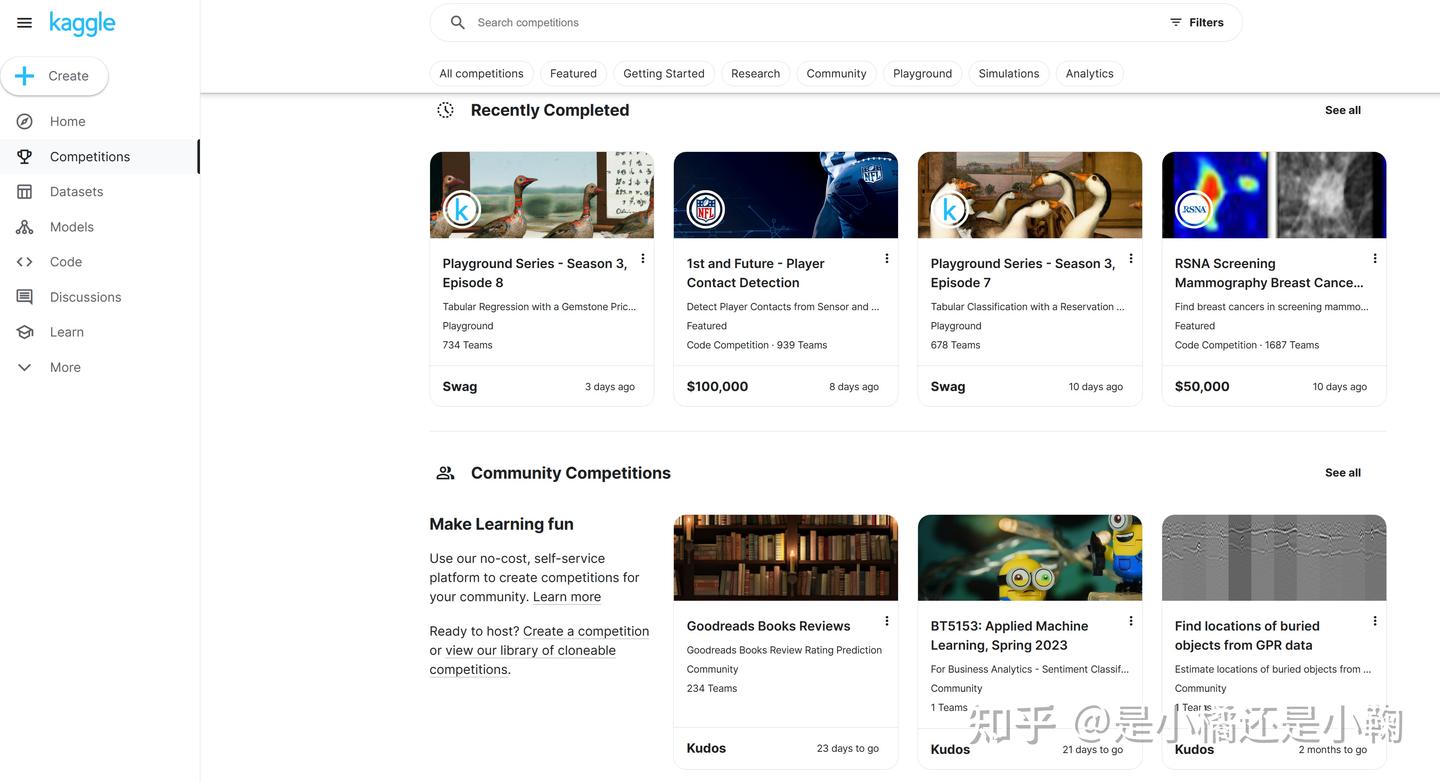Click the Kaggle badge on Episode 8 card
Screen dimensions: 1440x782
pyautogui.click(x=462, y=210)
